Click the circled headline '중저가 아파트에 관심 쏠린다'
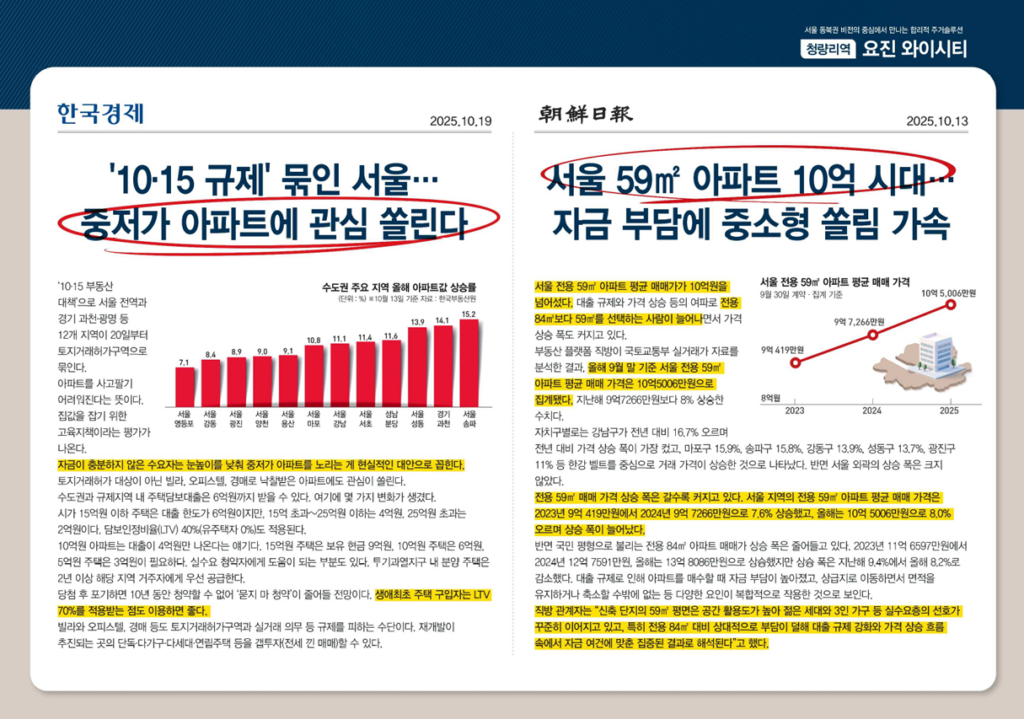The width and height of the screenshot is (1024, 719). (x=262, y=223)
